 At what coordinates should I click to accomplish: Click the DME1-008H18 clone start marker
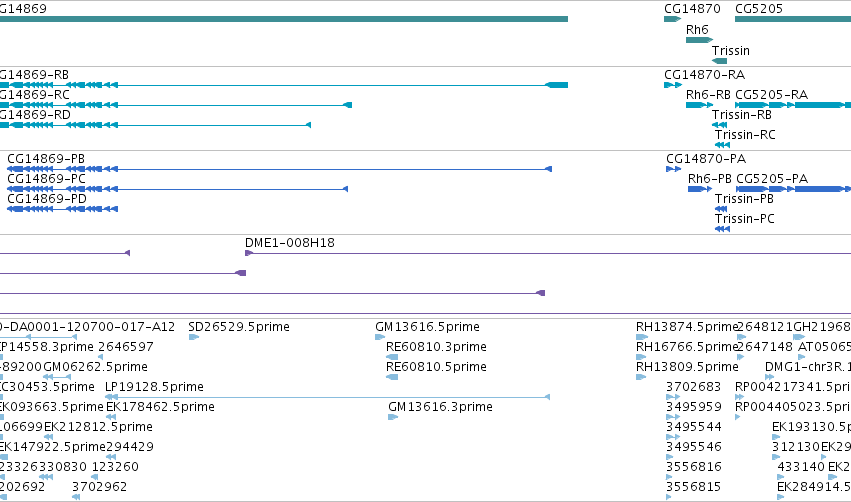tap(249, 253)
